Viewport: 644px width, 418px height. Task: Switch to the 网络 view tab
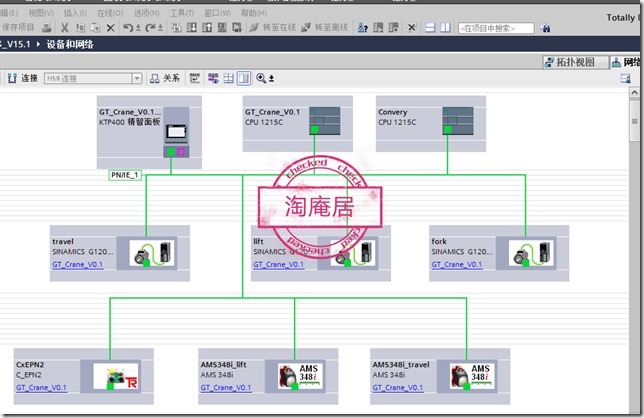[626, 62]
